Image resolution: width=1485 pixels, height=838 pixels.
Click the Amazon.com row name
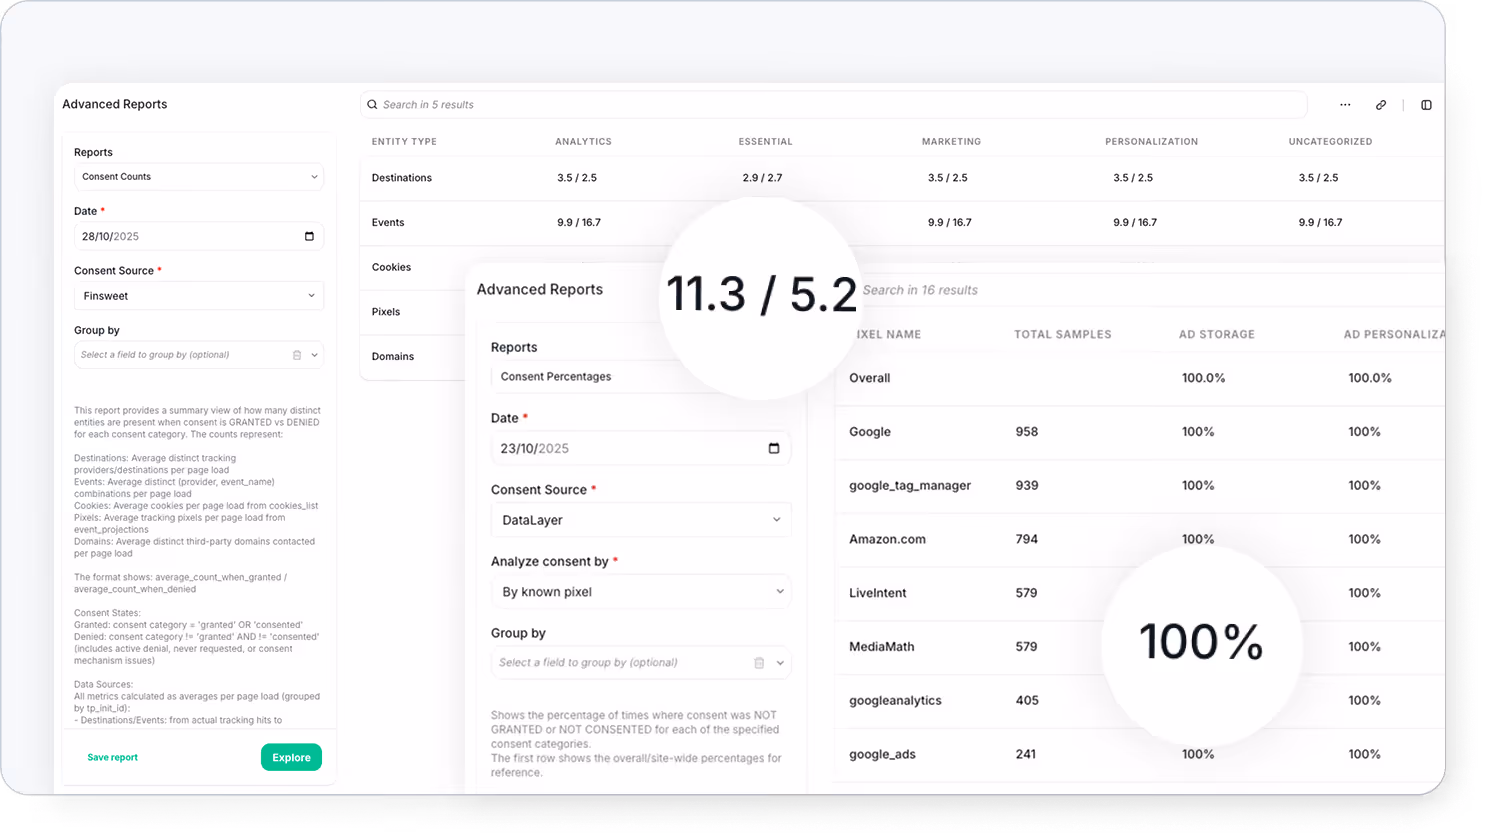887,539
